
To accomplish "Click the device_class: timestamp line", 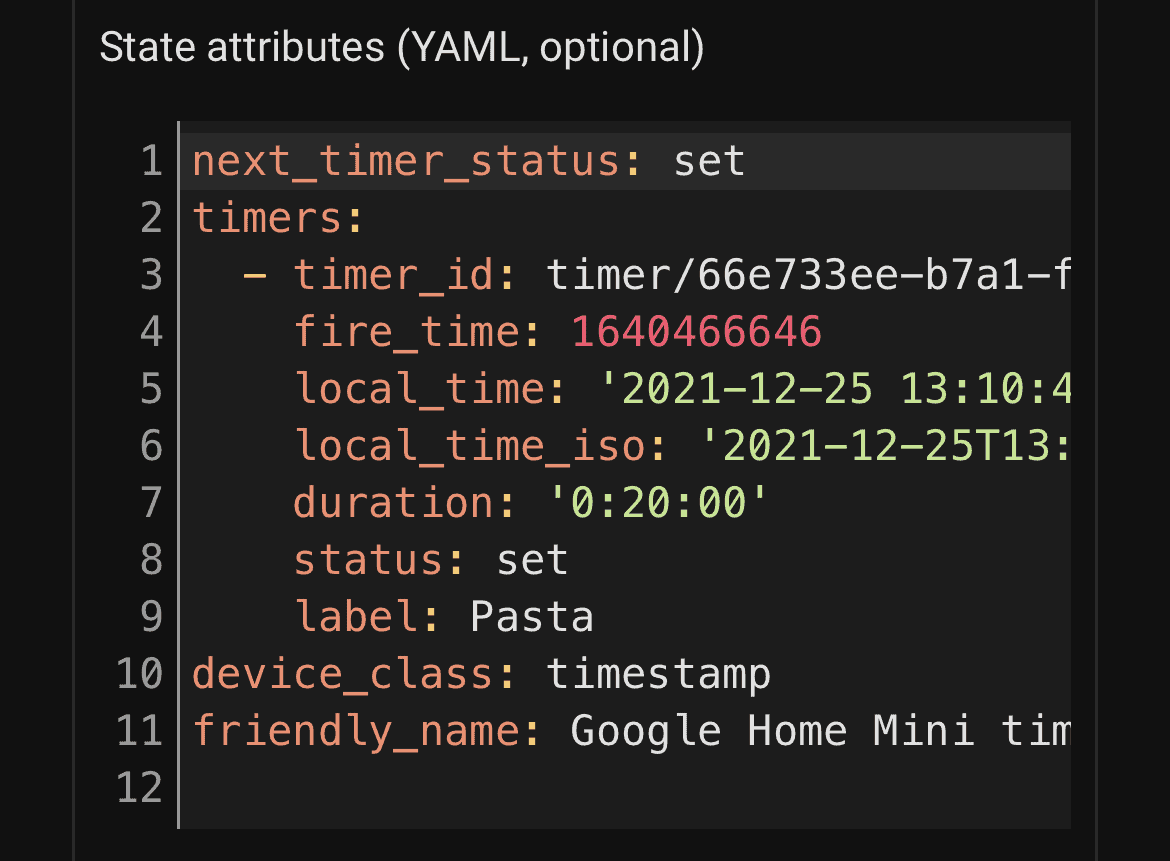I will click(480, 673).
